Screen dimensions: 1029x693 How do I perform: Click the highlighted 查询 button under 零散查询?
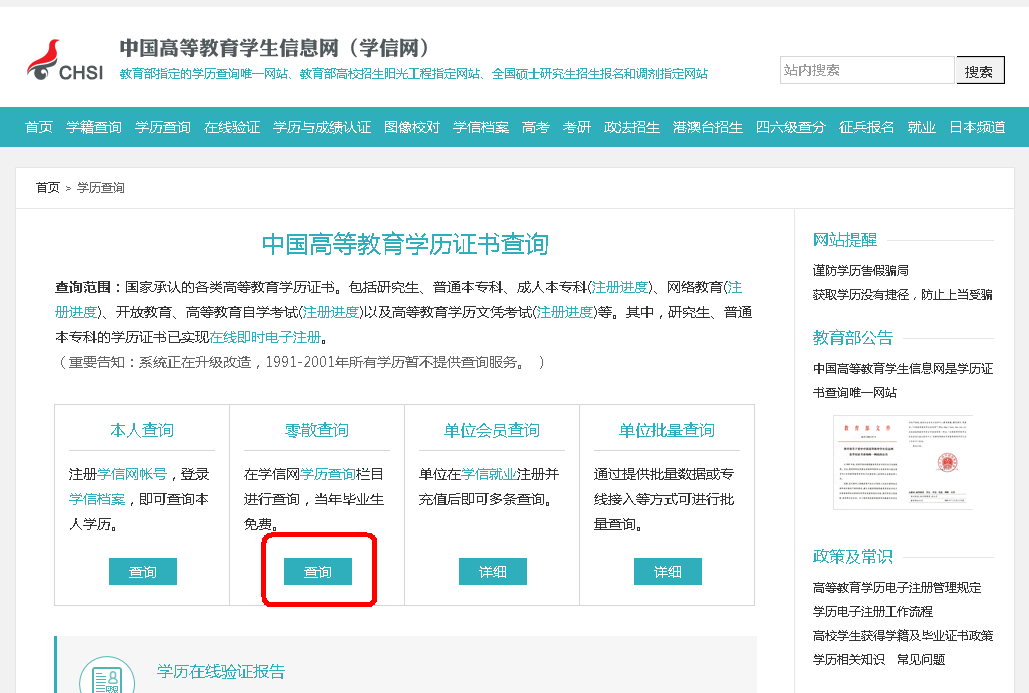(318, 572)
